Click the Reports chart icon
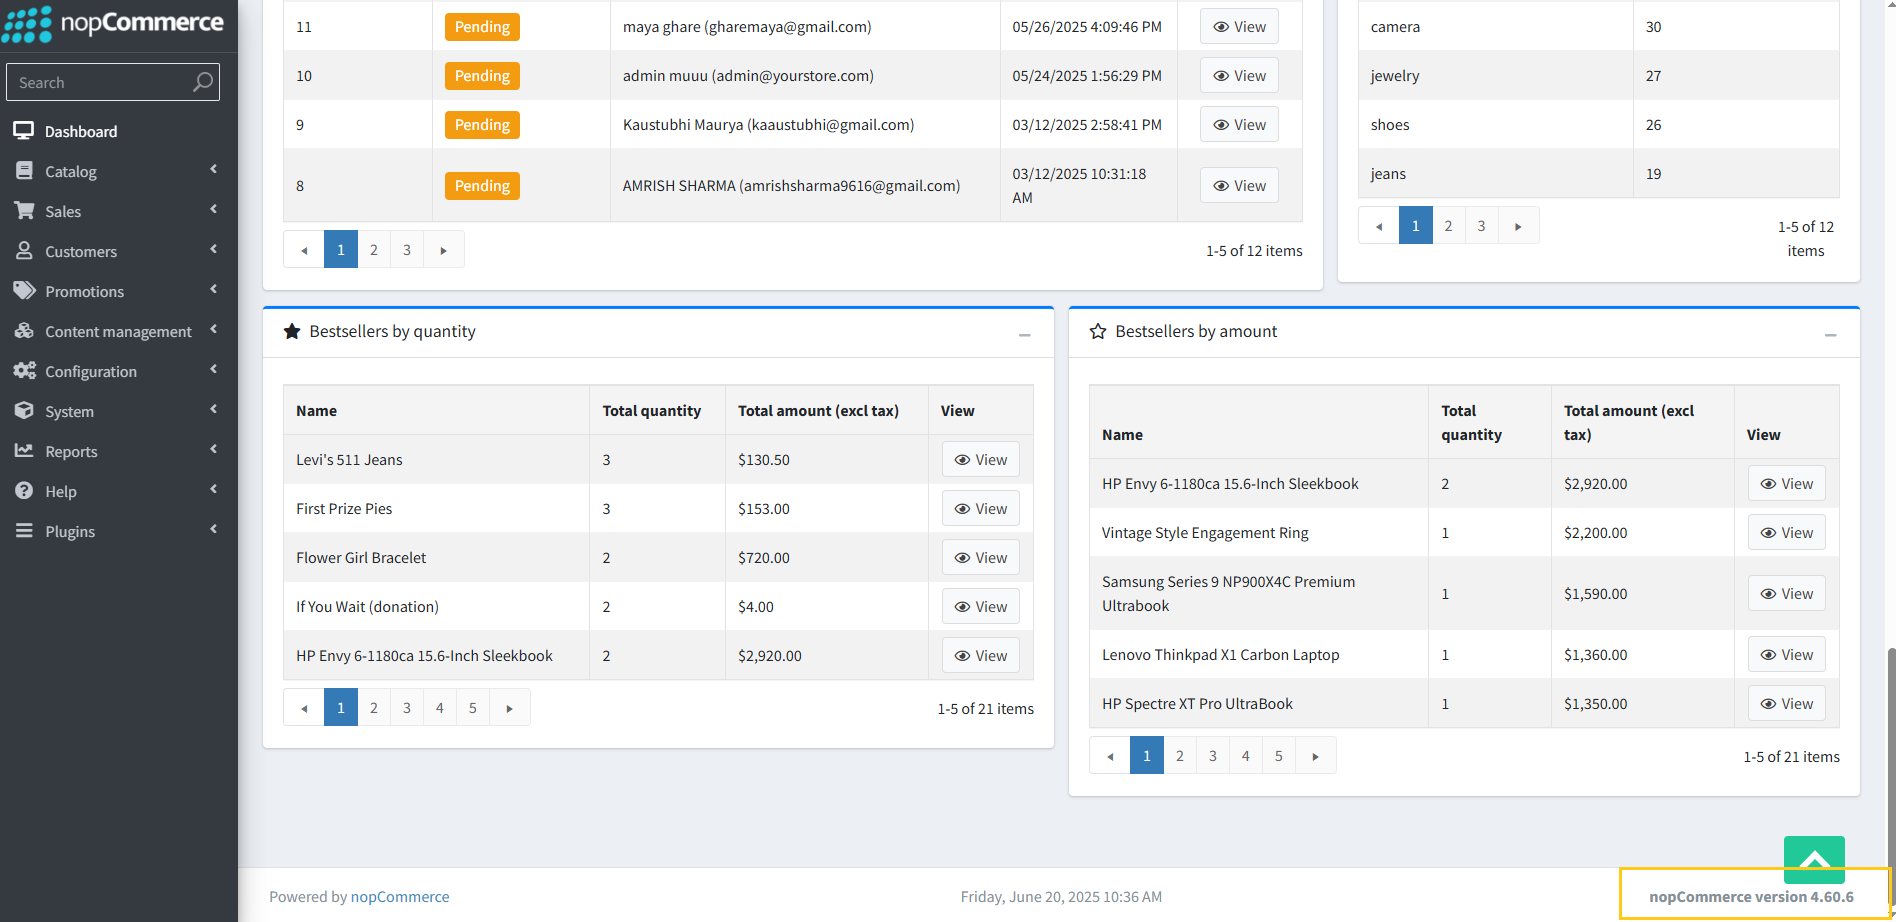Screen dimensions: 1896x922 pyautogui.click(x=24, y=451)
